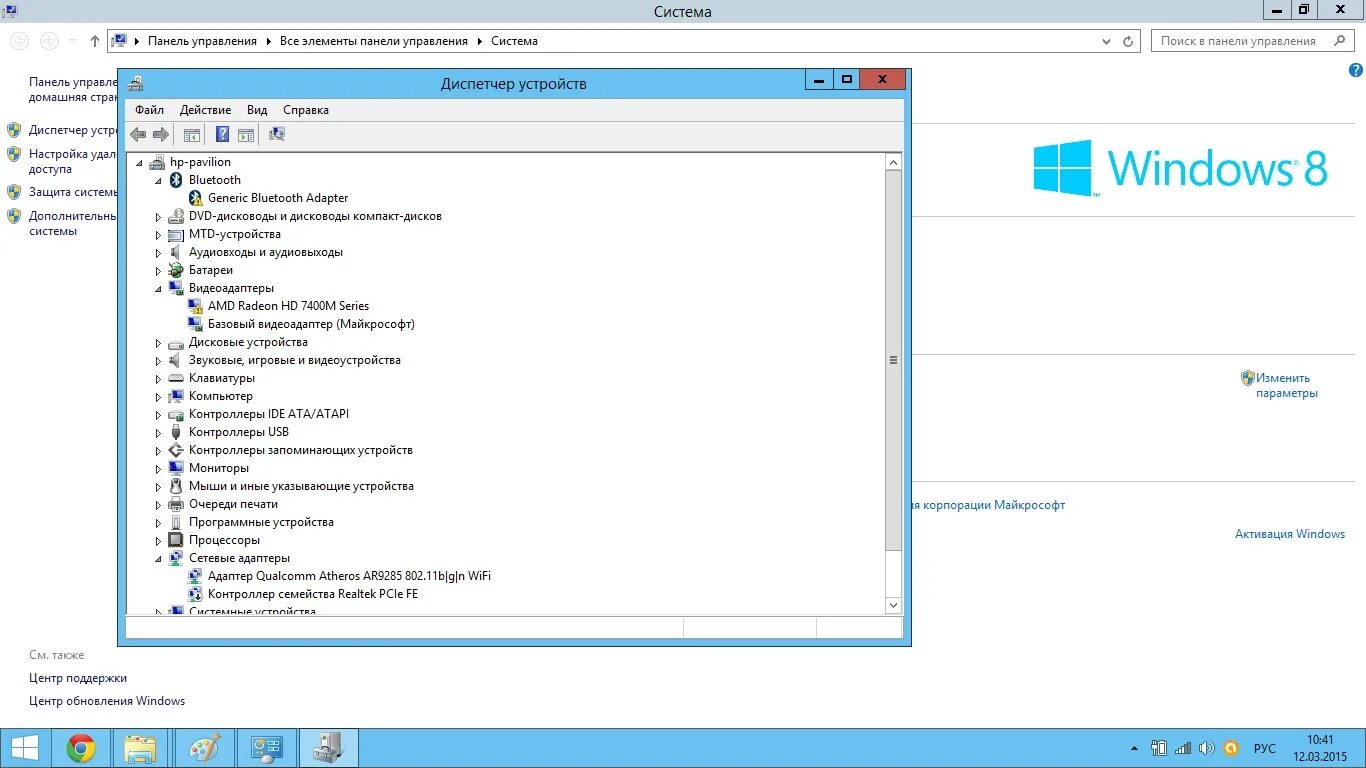The height and width of the screenshot is (768, 1366).
Task: Open the blue Help question-mark toolbar icon
Action: (x=223, y=134)
